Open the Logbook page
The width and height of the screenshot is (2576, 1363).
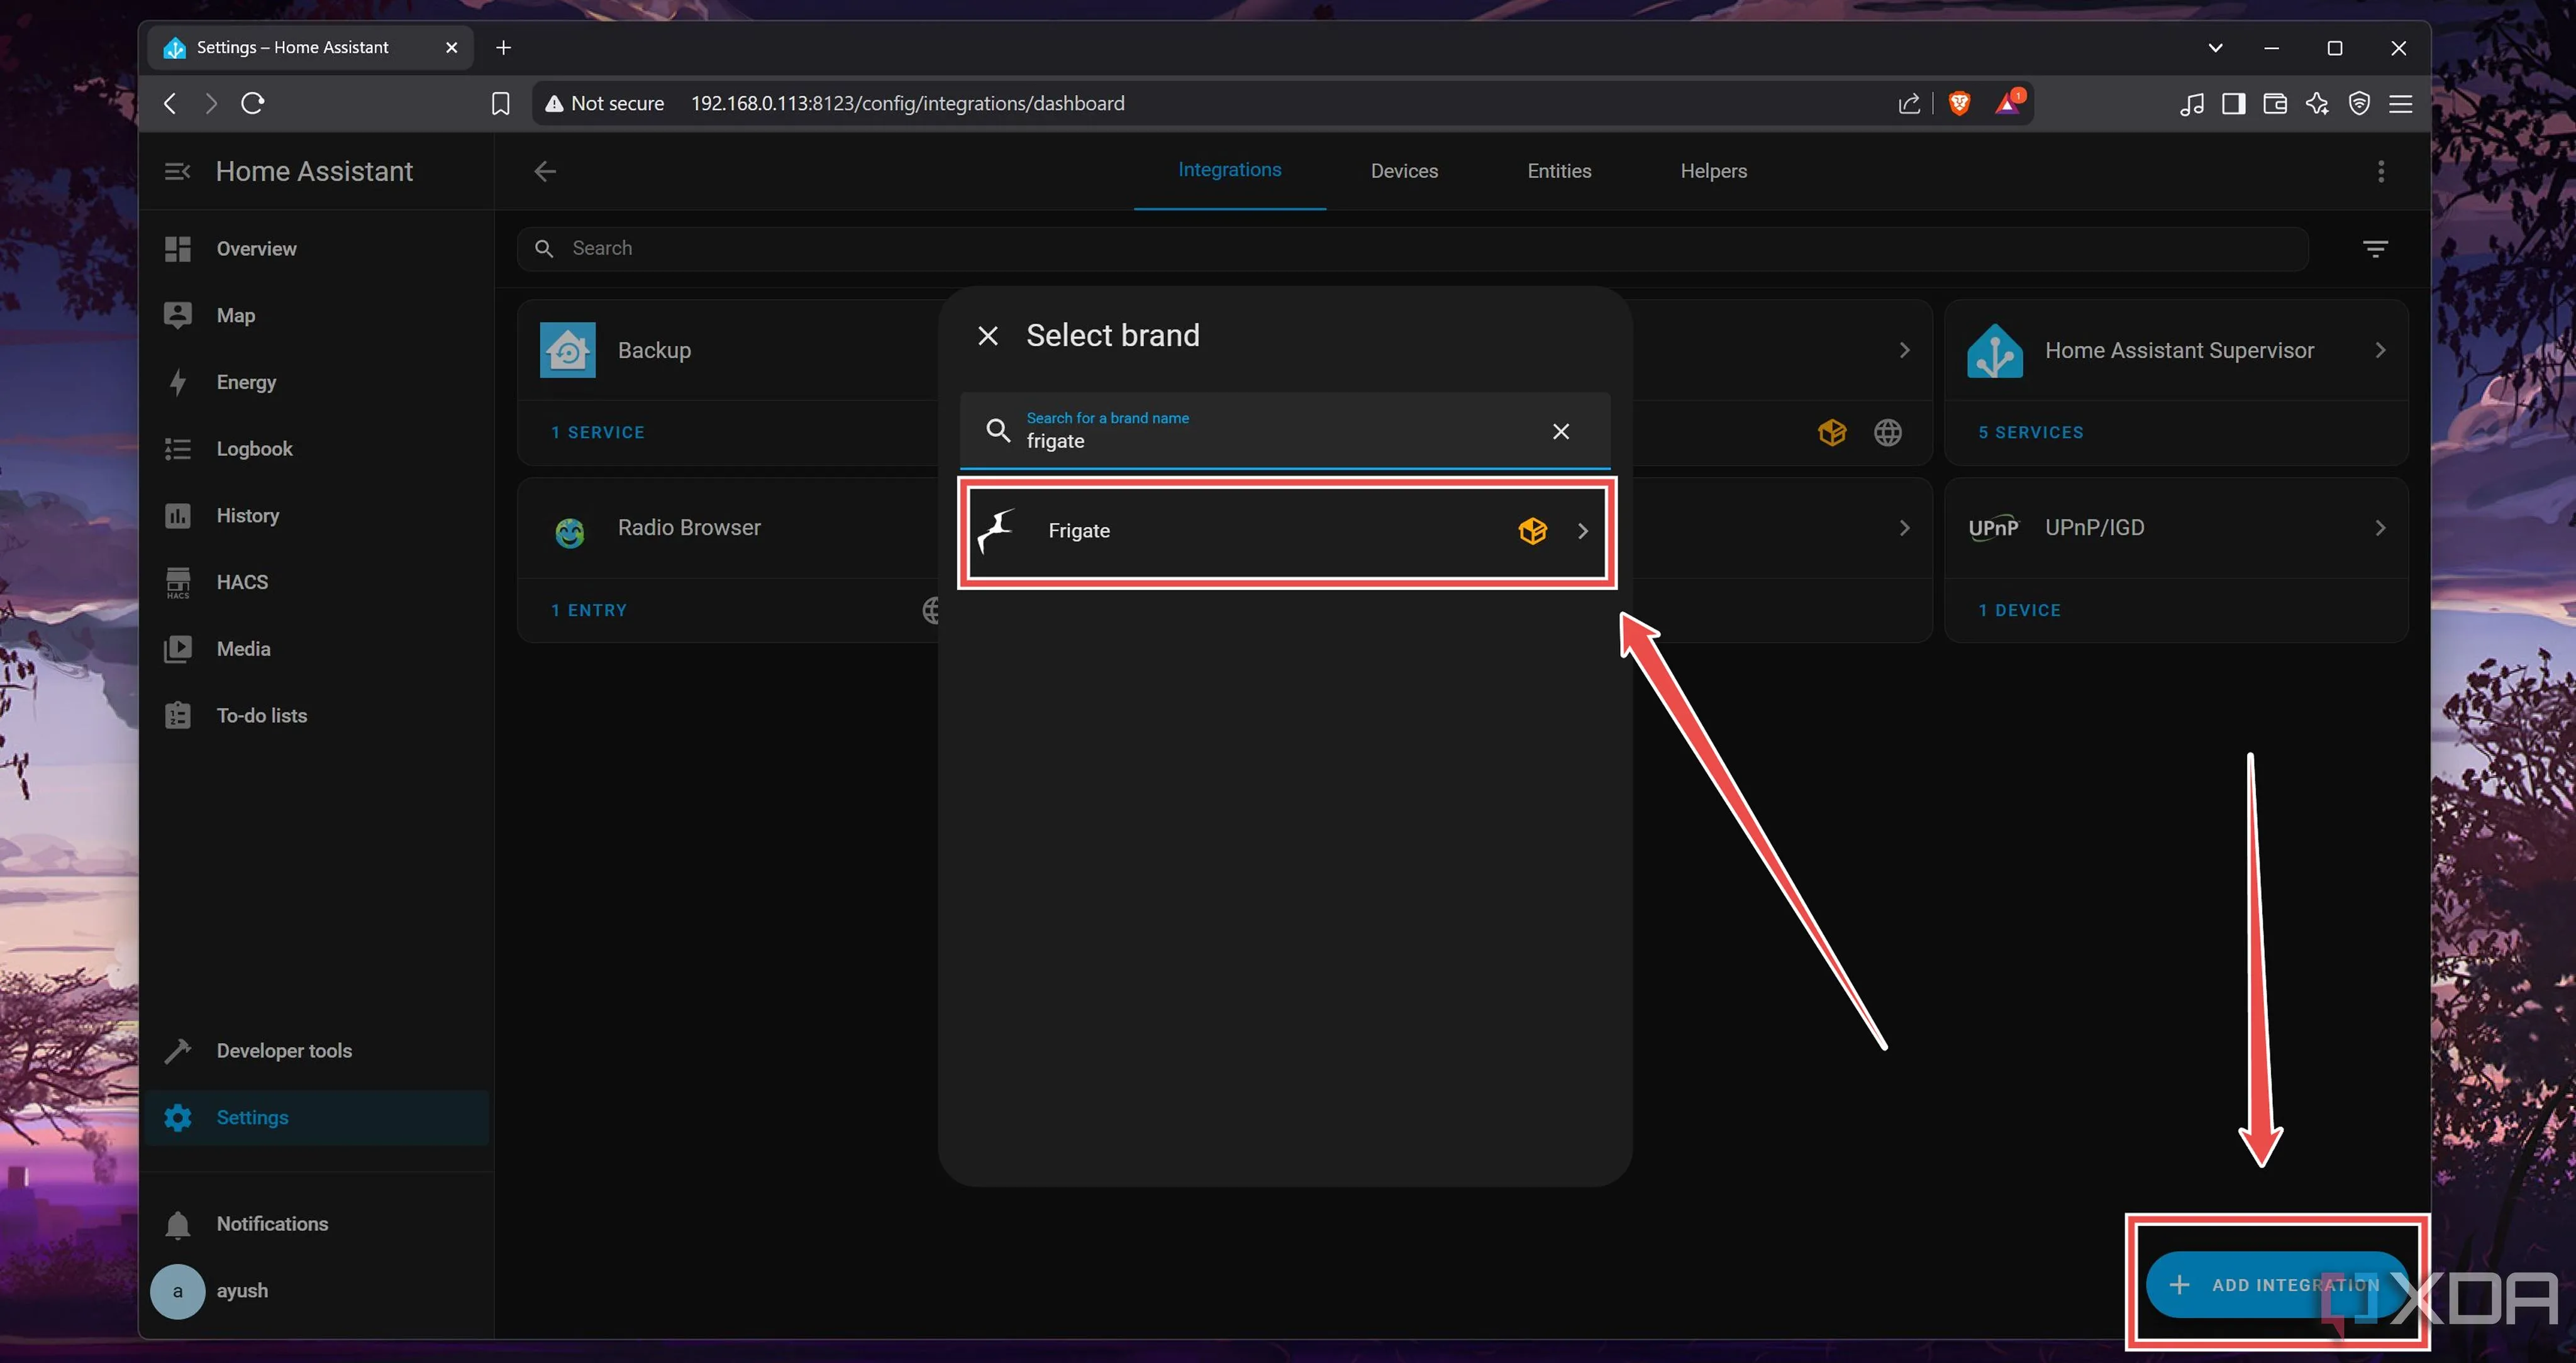254,449
